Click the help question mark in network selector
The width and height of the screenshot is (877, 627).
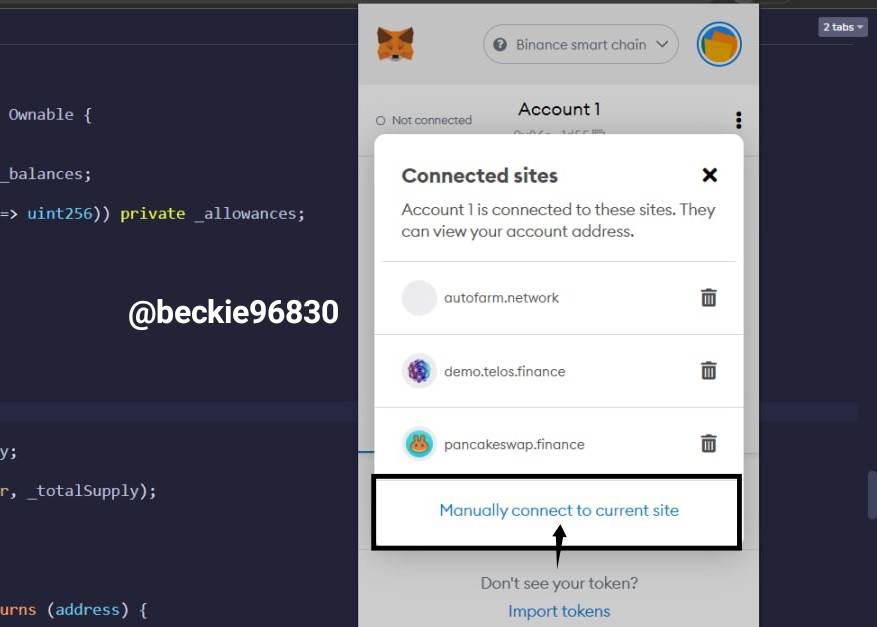pos(500,44)
